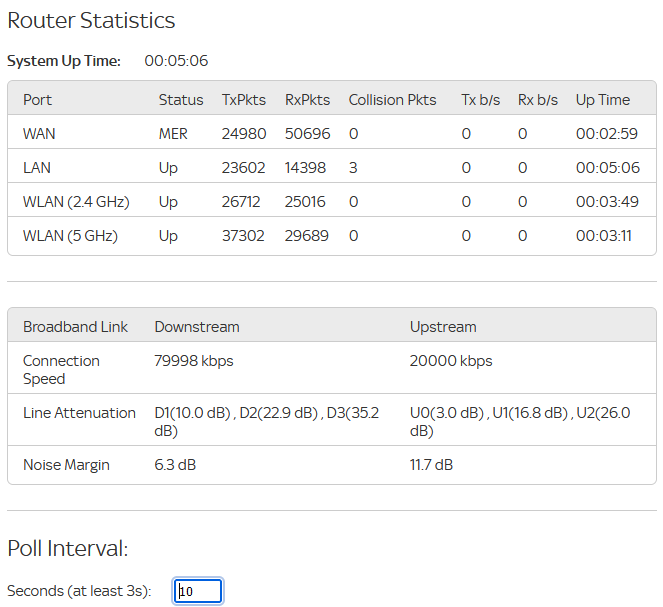This screenshot has width=663, height=607.
Task: Select the LAN collision packets value 3
Action: pos(353,168)
